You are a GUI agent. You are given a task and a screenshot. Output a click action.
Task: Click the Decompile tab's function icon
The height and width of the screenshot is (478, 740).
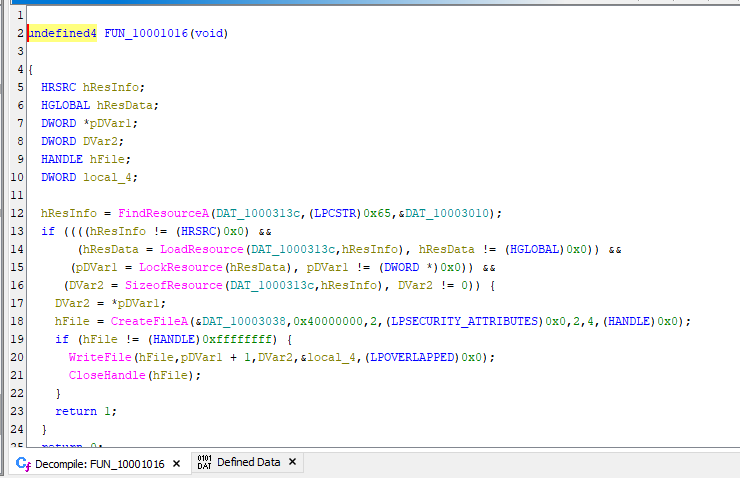point(24,463)
